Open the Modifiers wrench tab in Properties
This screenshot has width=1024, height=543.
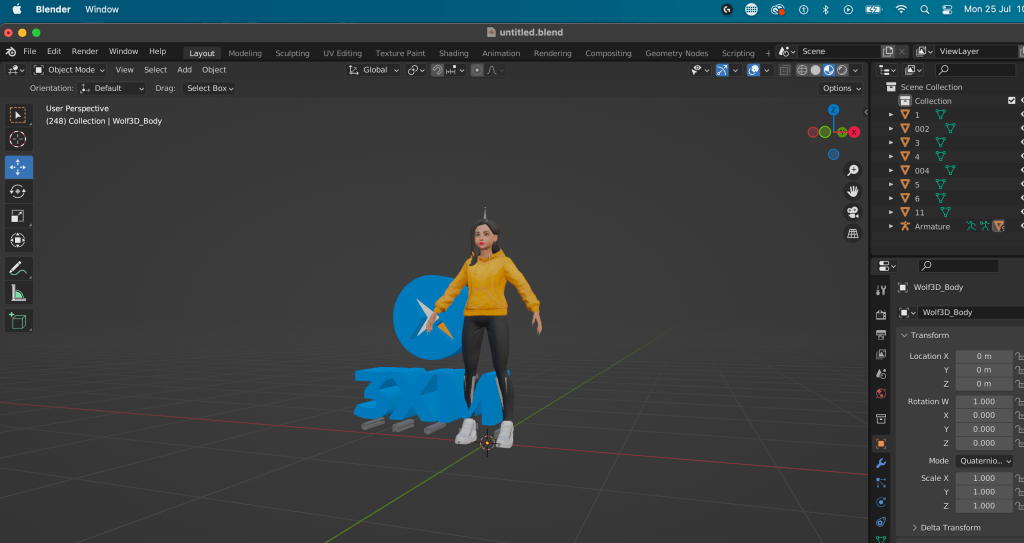click(x=881, y=464)
